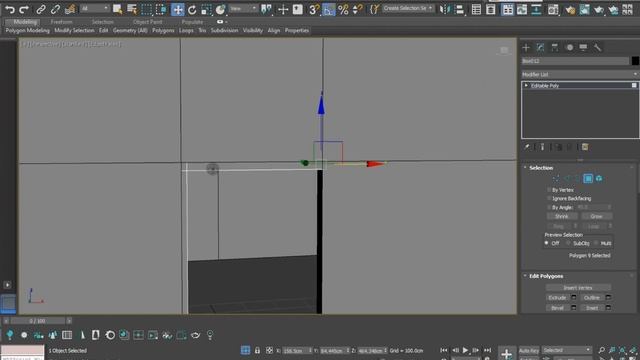Switch to the Populate ribbon tab

pos(192,22)
